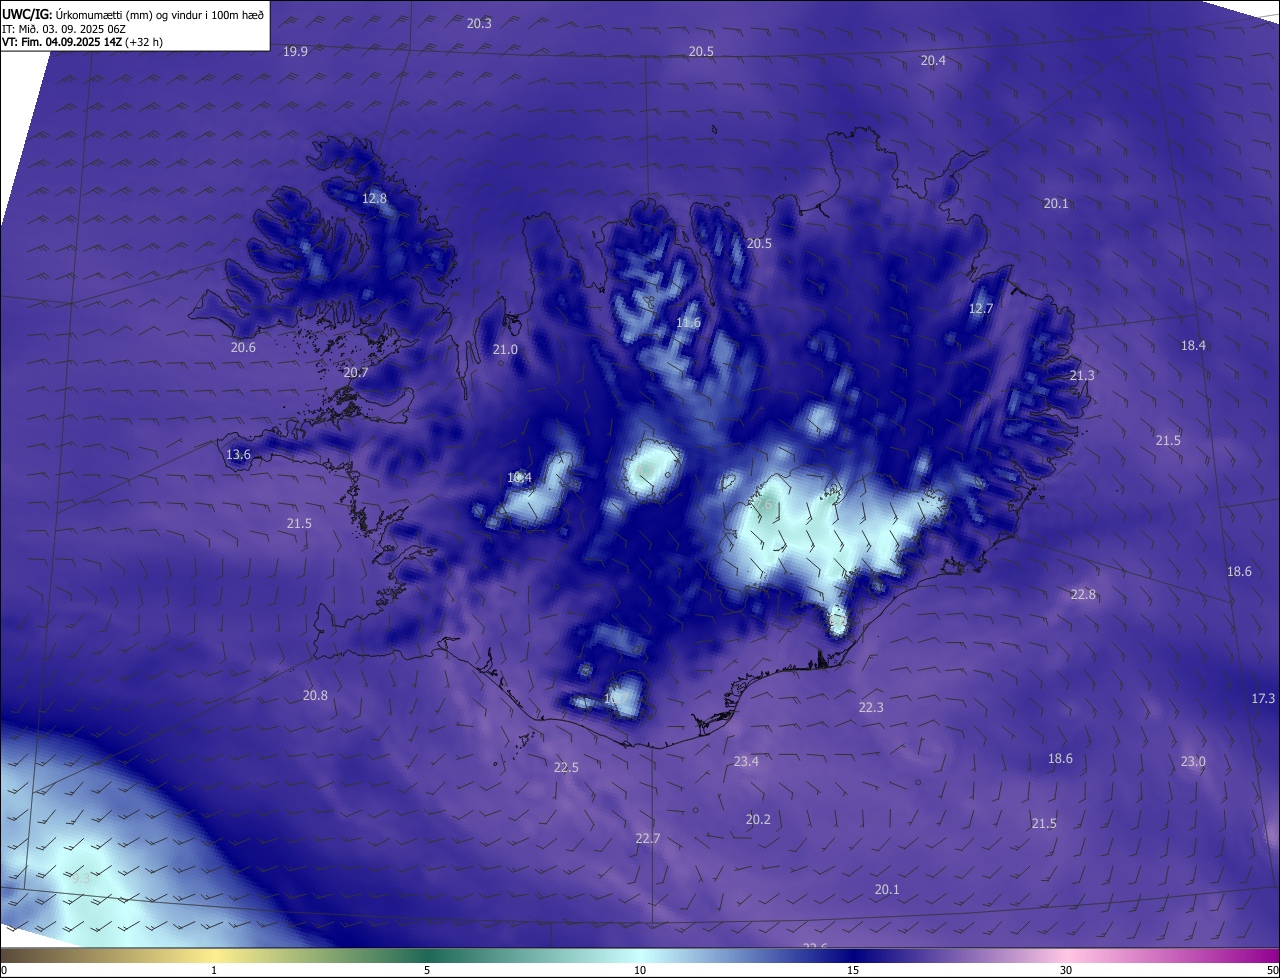Viewport: 1280px width, 978px height.
Task: Click the UWC/IG map title text
Action: click(133, 13)
